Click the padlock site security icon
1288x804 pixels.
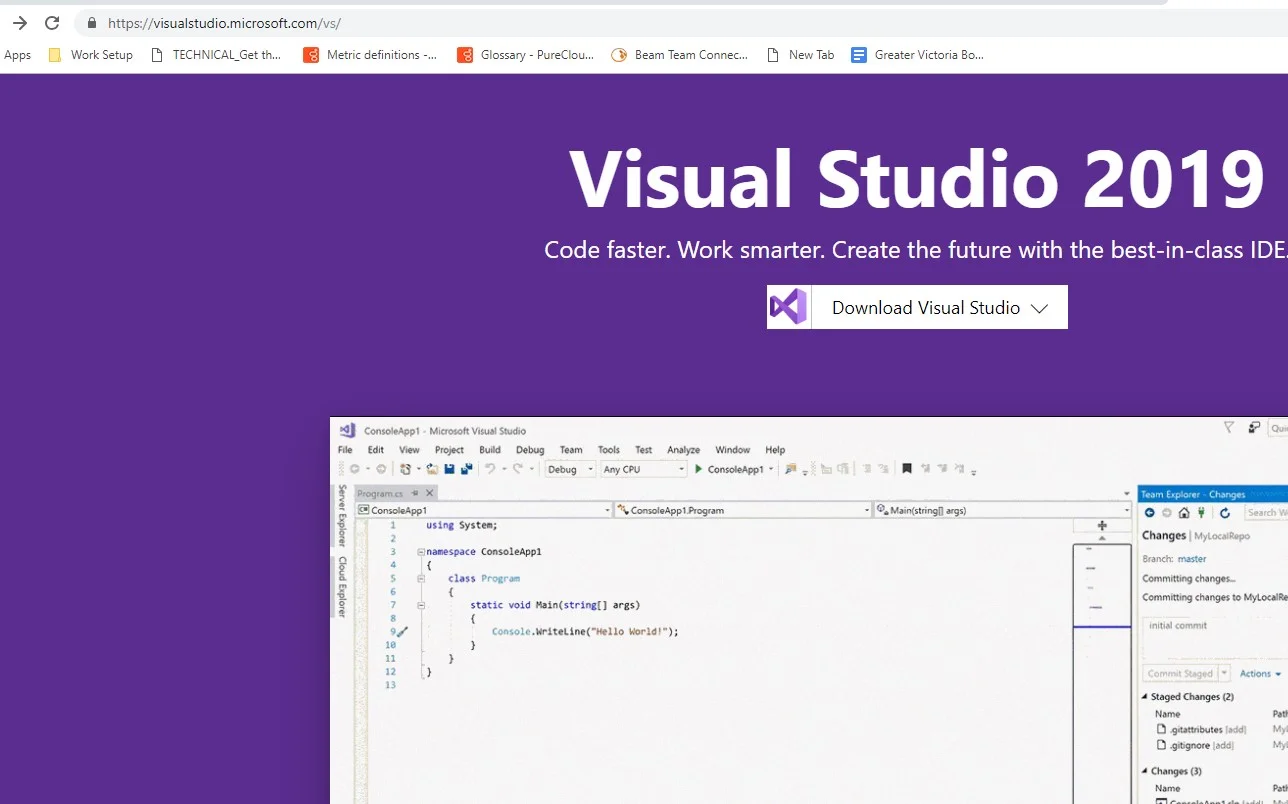[x=91, y=23]
